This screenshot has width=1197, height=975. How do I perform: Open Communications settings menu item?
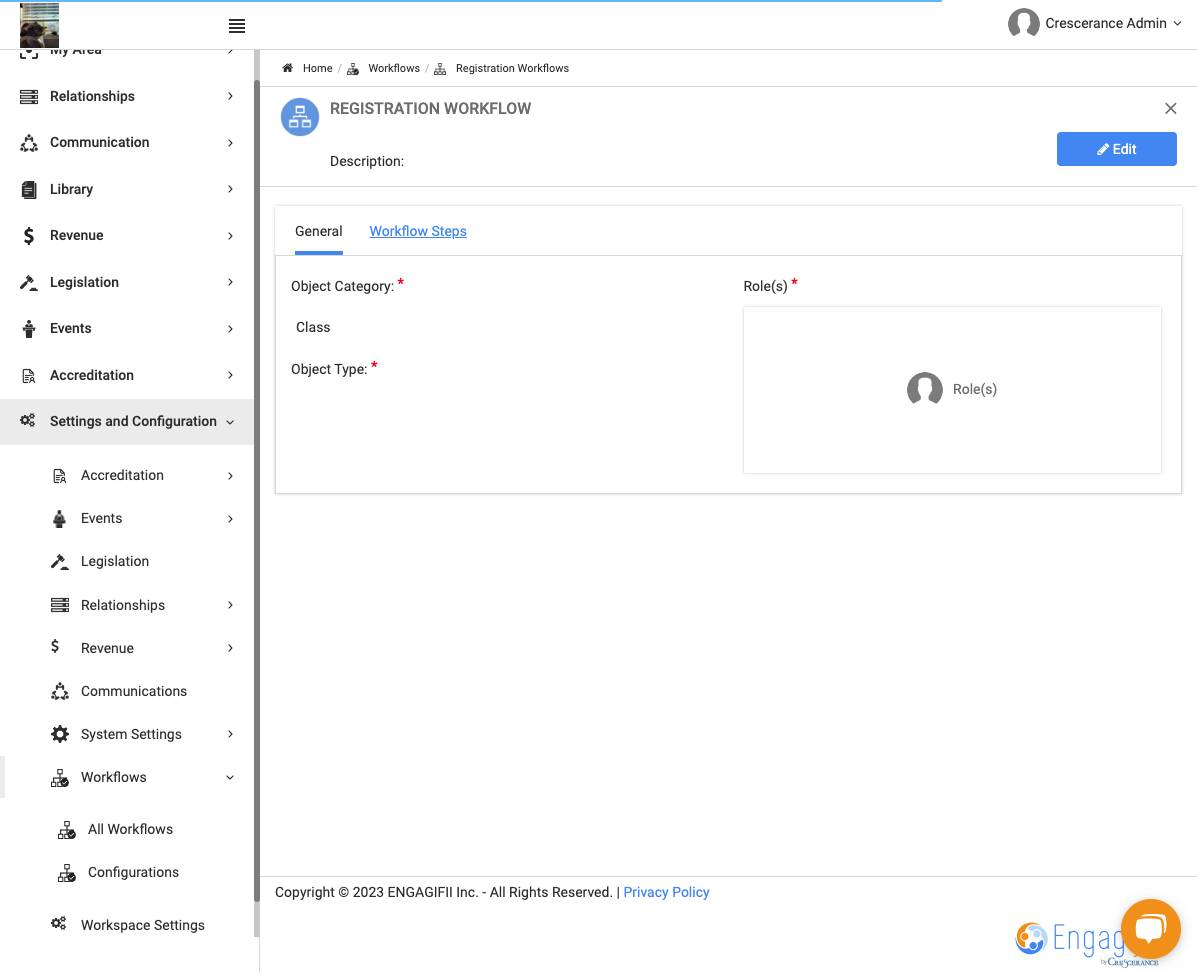[134, 692]
